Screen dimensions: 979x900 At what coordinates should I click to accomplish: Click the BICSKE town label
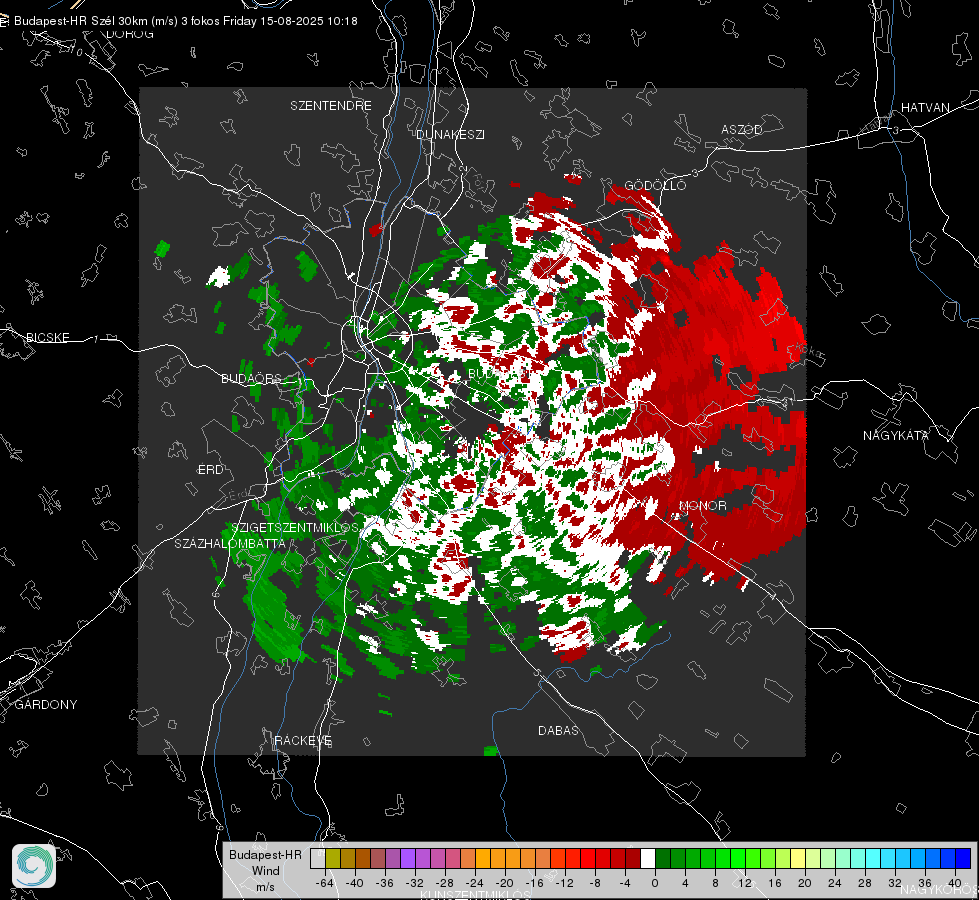coord(48,337)
